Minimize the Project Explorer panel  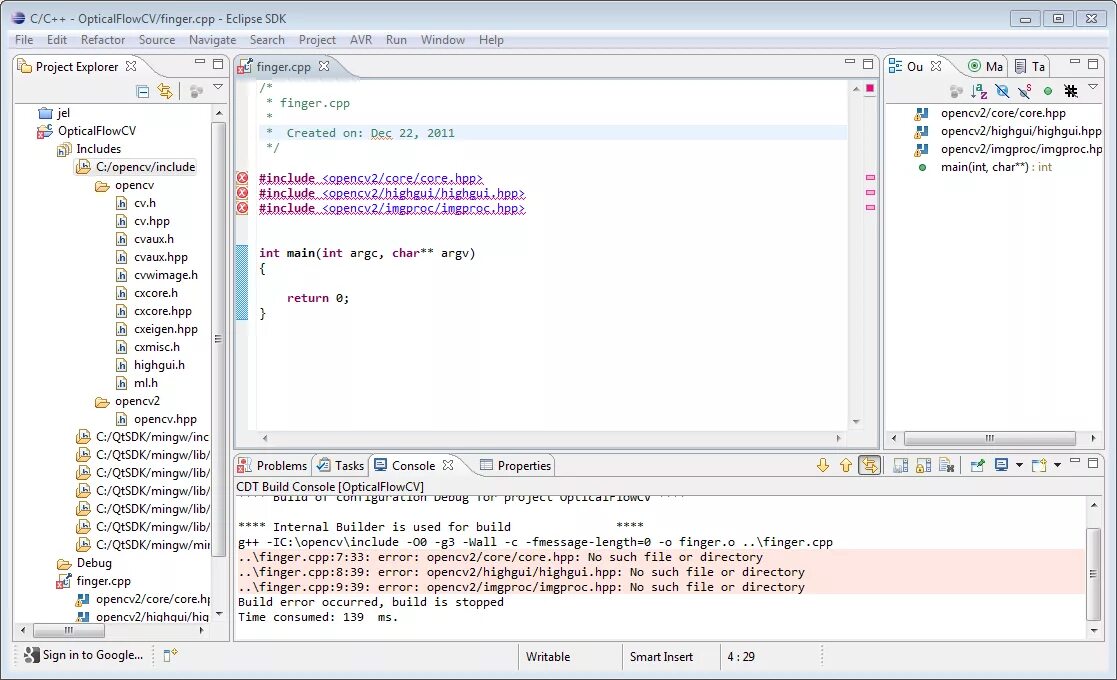[x=199, y=63]
